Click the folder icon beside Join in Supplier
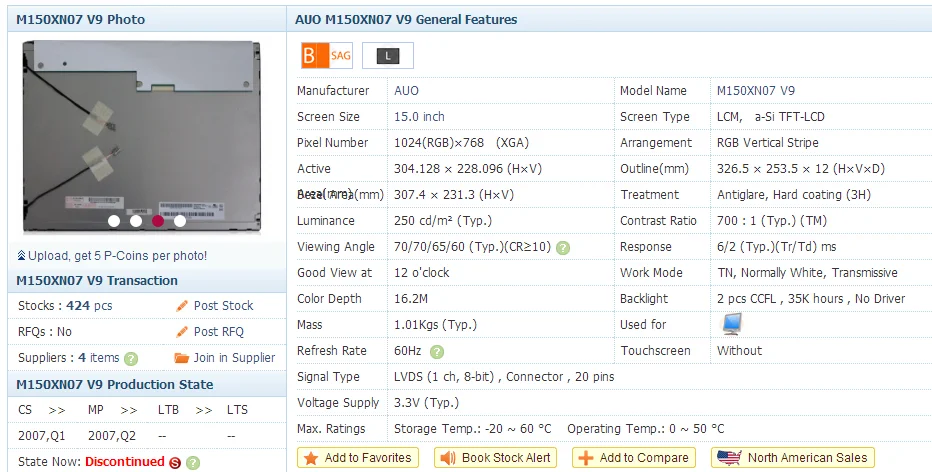The image size is (932, 472). [x=181, y=358]
